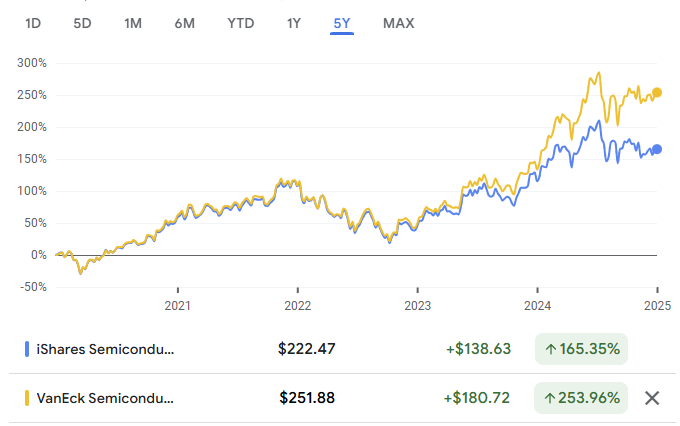Click the blue iShares color marker
The width and height of the screenshot is (680, 426).
[27, 349]
